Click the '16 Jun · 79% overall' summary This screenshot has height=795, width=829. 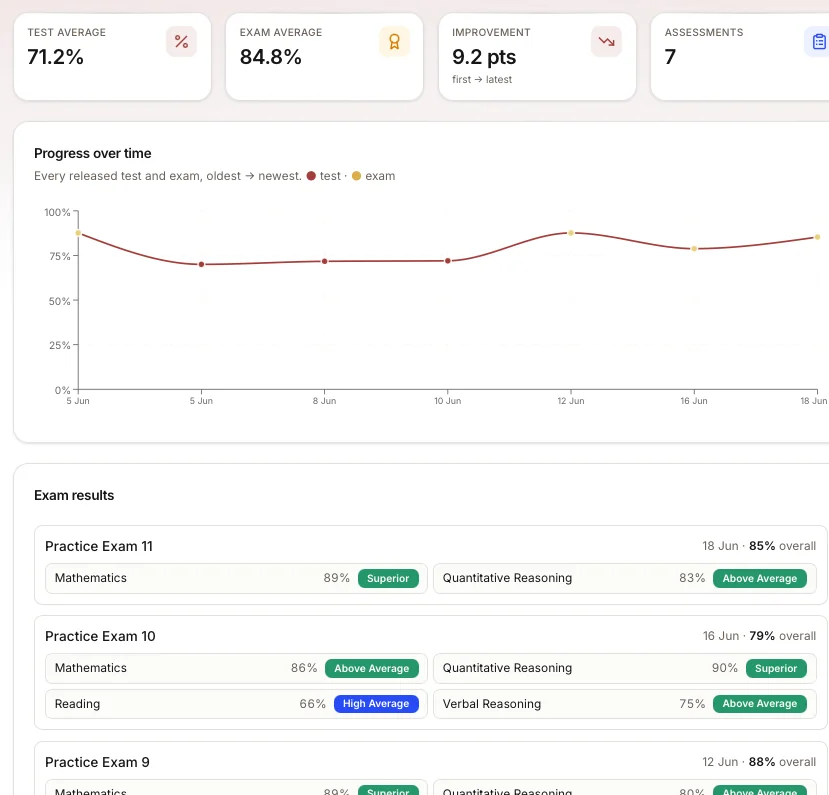point(759,636)
